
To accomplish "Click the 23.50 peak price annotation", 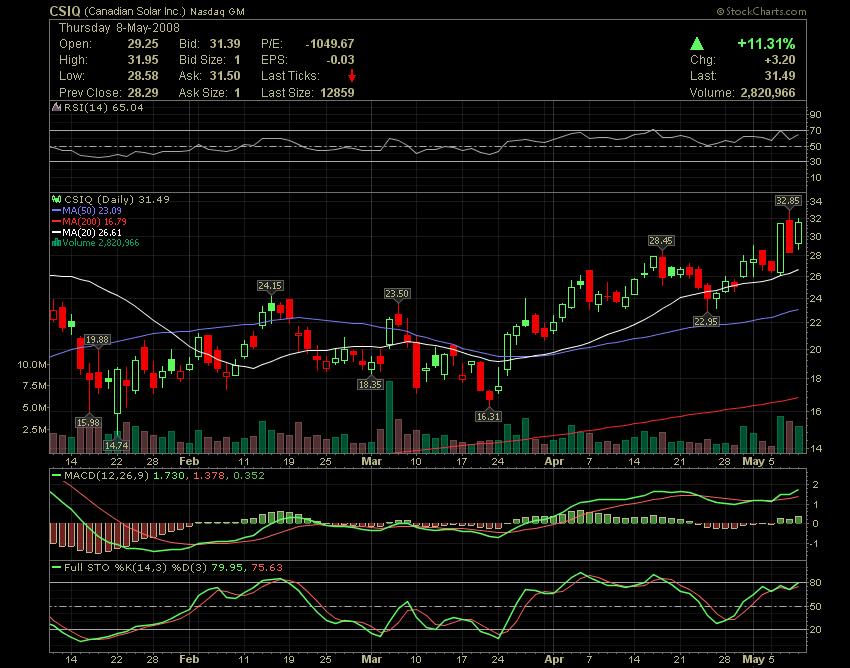I will (x=397, y=293).
